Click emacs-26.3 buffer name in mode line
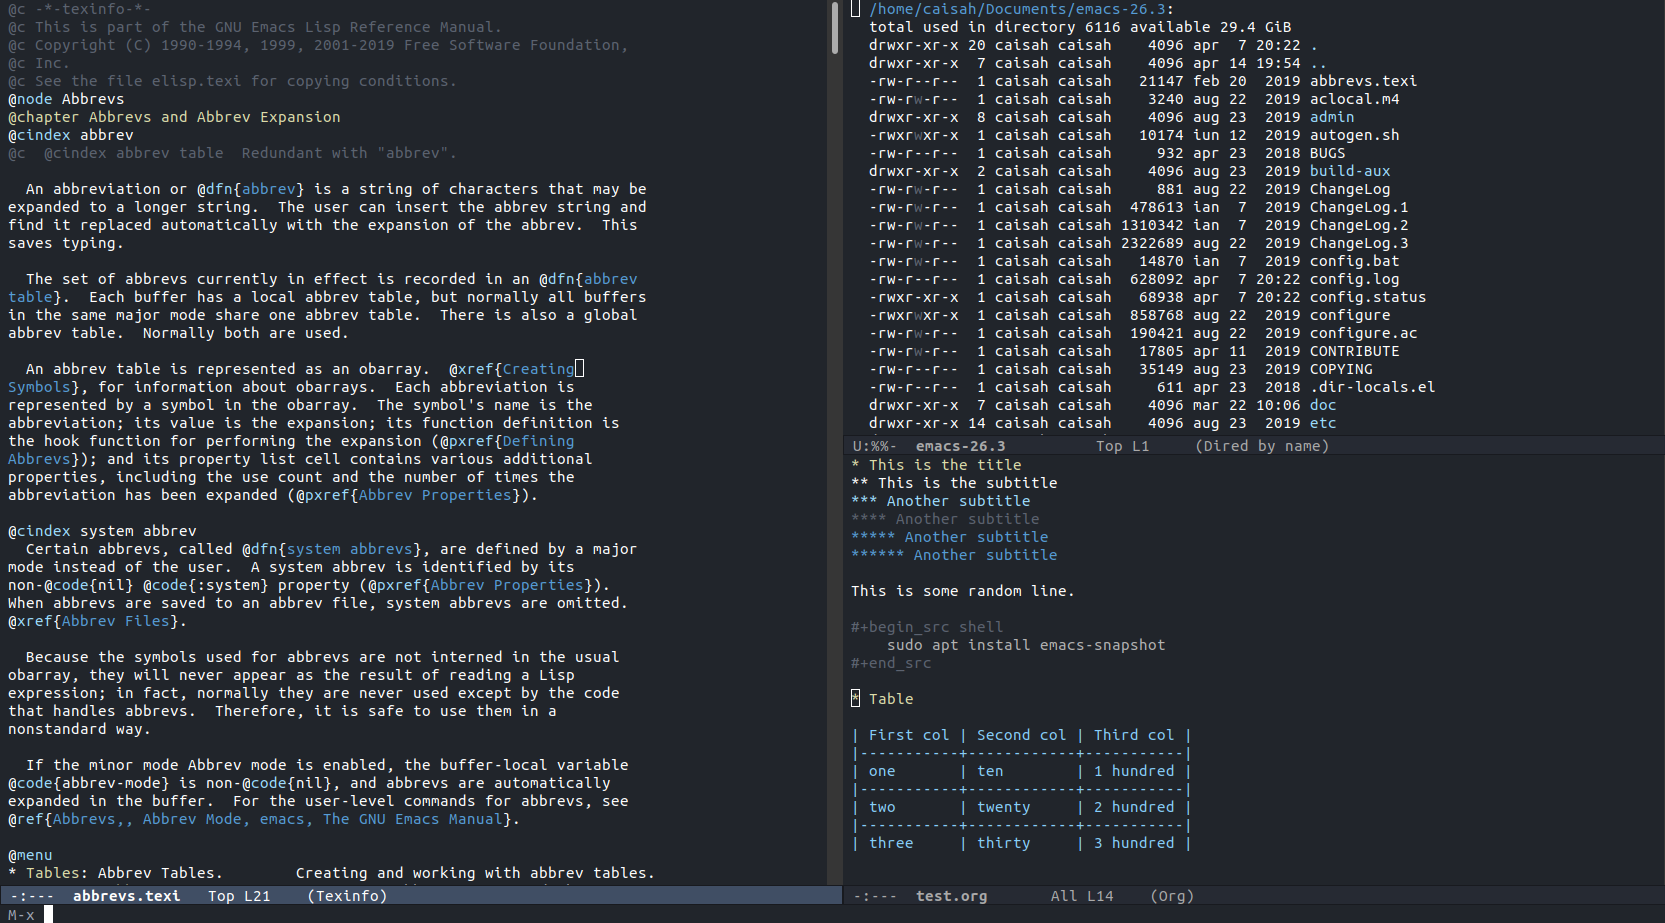Image resolution: width=1665 pixels, height=923 pixels. [960, 446]
